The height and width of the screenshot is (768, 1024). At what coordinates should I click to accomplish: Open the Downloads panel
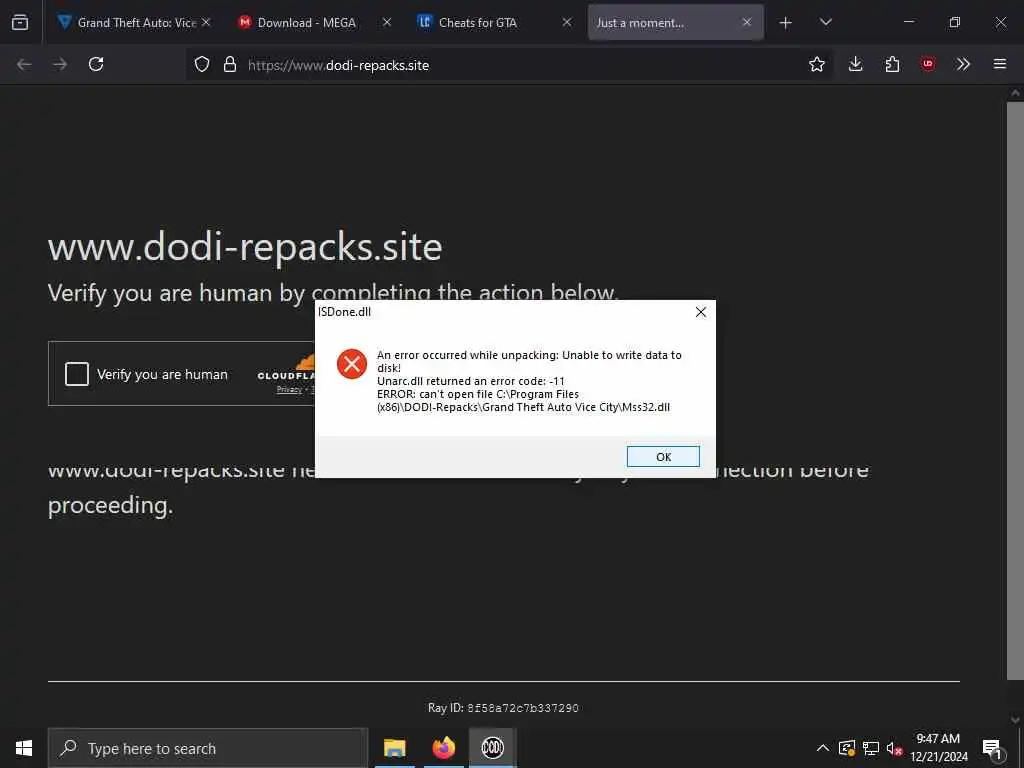856,64
